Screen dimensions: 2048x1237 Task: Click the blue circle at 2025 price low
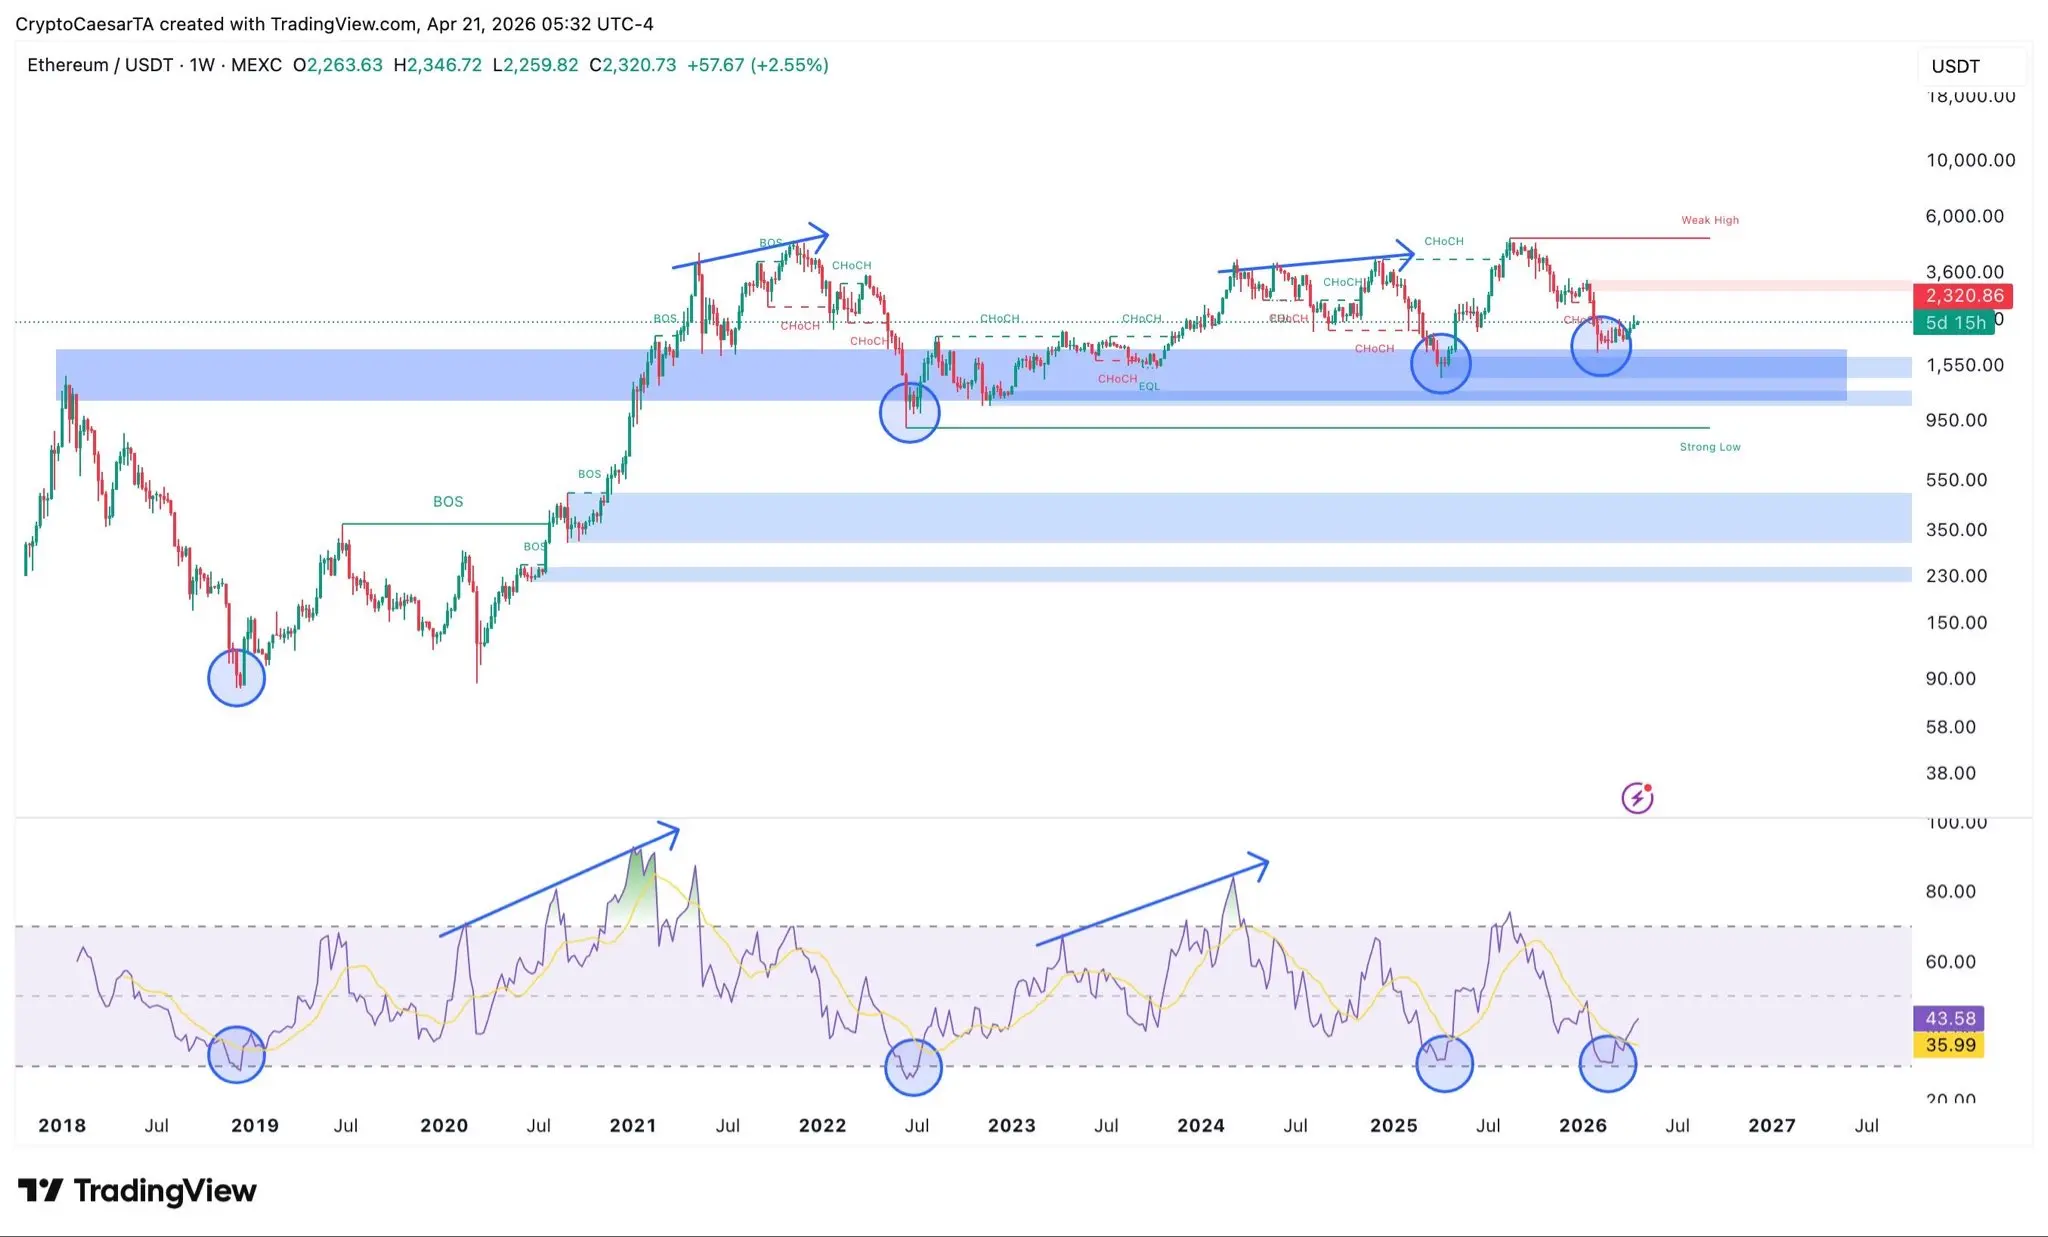pyautogui.click(x=1440, y=363)
